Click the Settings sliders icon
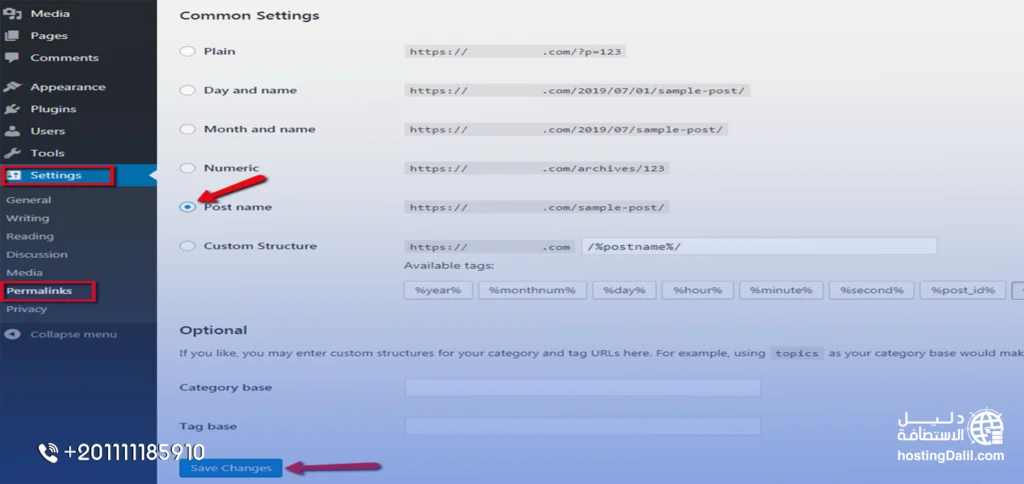 [x=14, y=176]
